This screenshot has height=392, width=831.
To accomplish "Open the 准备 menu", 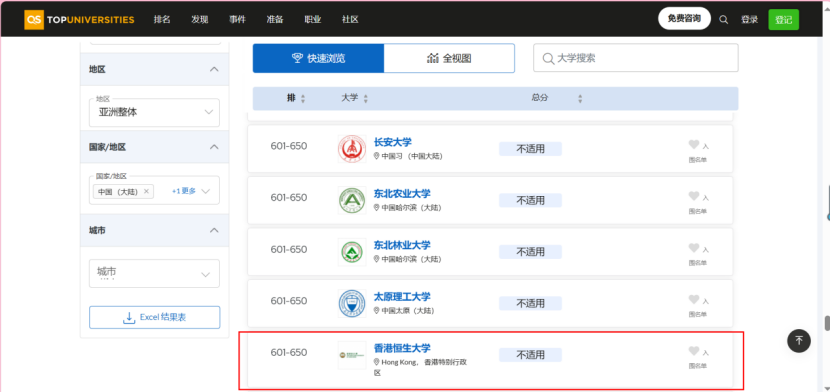I will click(x=275, y=20).
